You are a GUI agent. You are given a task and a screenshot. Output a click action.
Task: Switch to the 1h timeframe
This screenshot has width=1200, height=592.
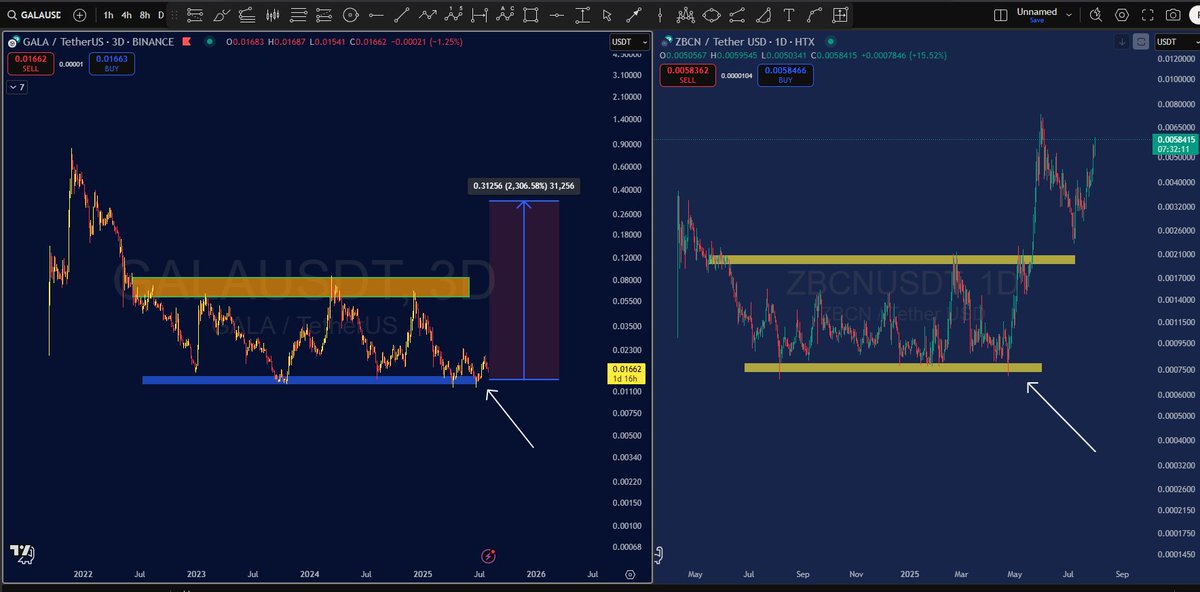(108, 15)
